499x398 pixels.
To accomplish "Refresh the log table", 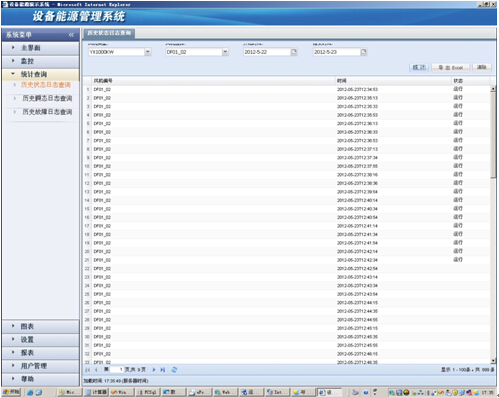I will [x=174, y=370].
